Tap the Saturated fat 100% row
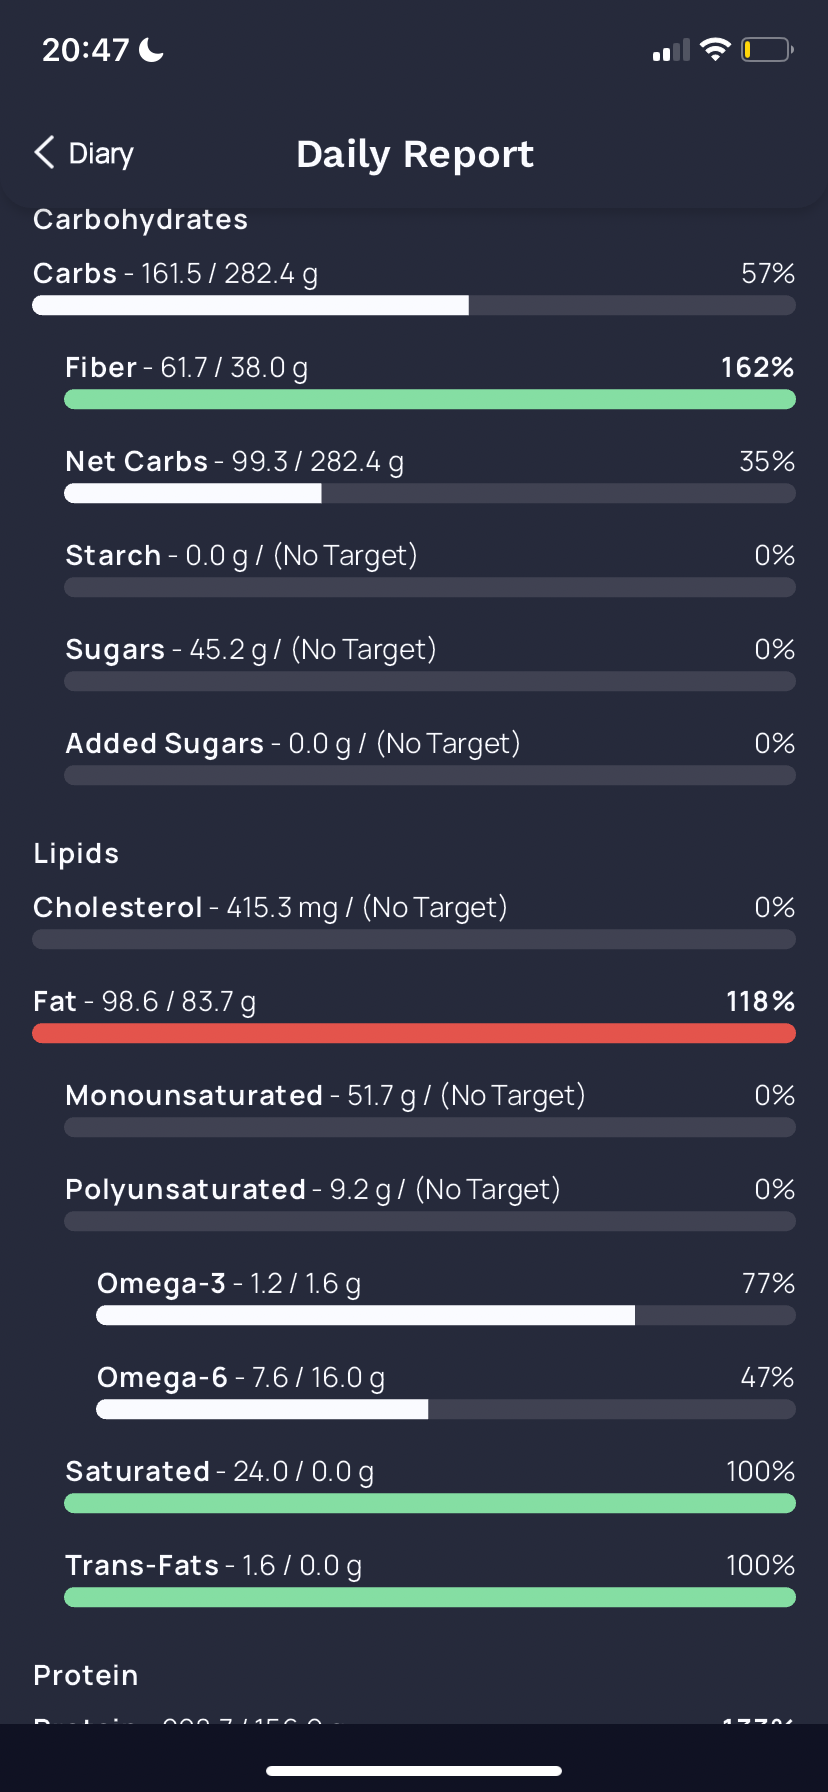The width and height of the screenshot is (828, 1792). [430, 1486]
